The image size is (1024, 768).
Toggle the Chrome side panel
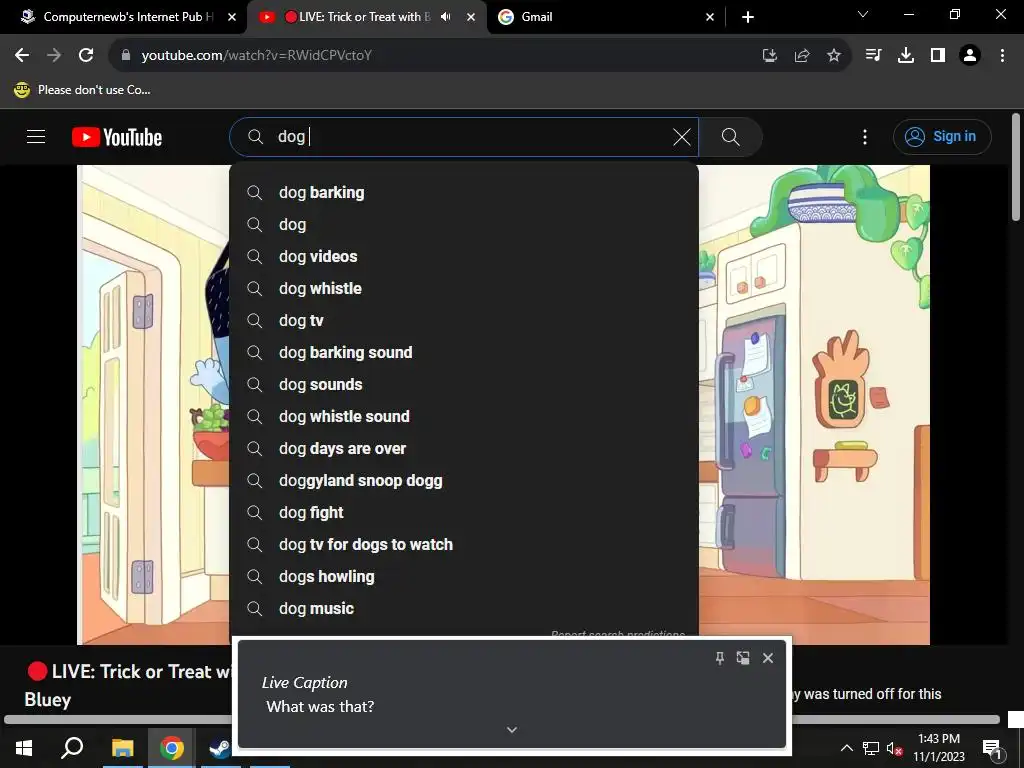tap(938, 55)
